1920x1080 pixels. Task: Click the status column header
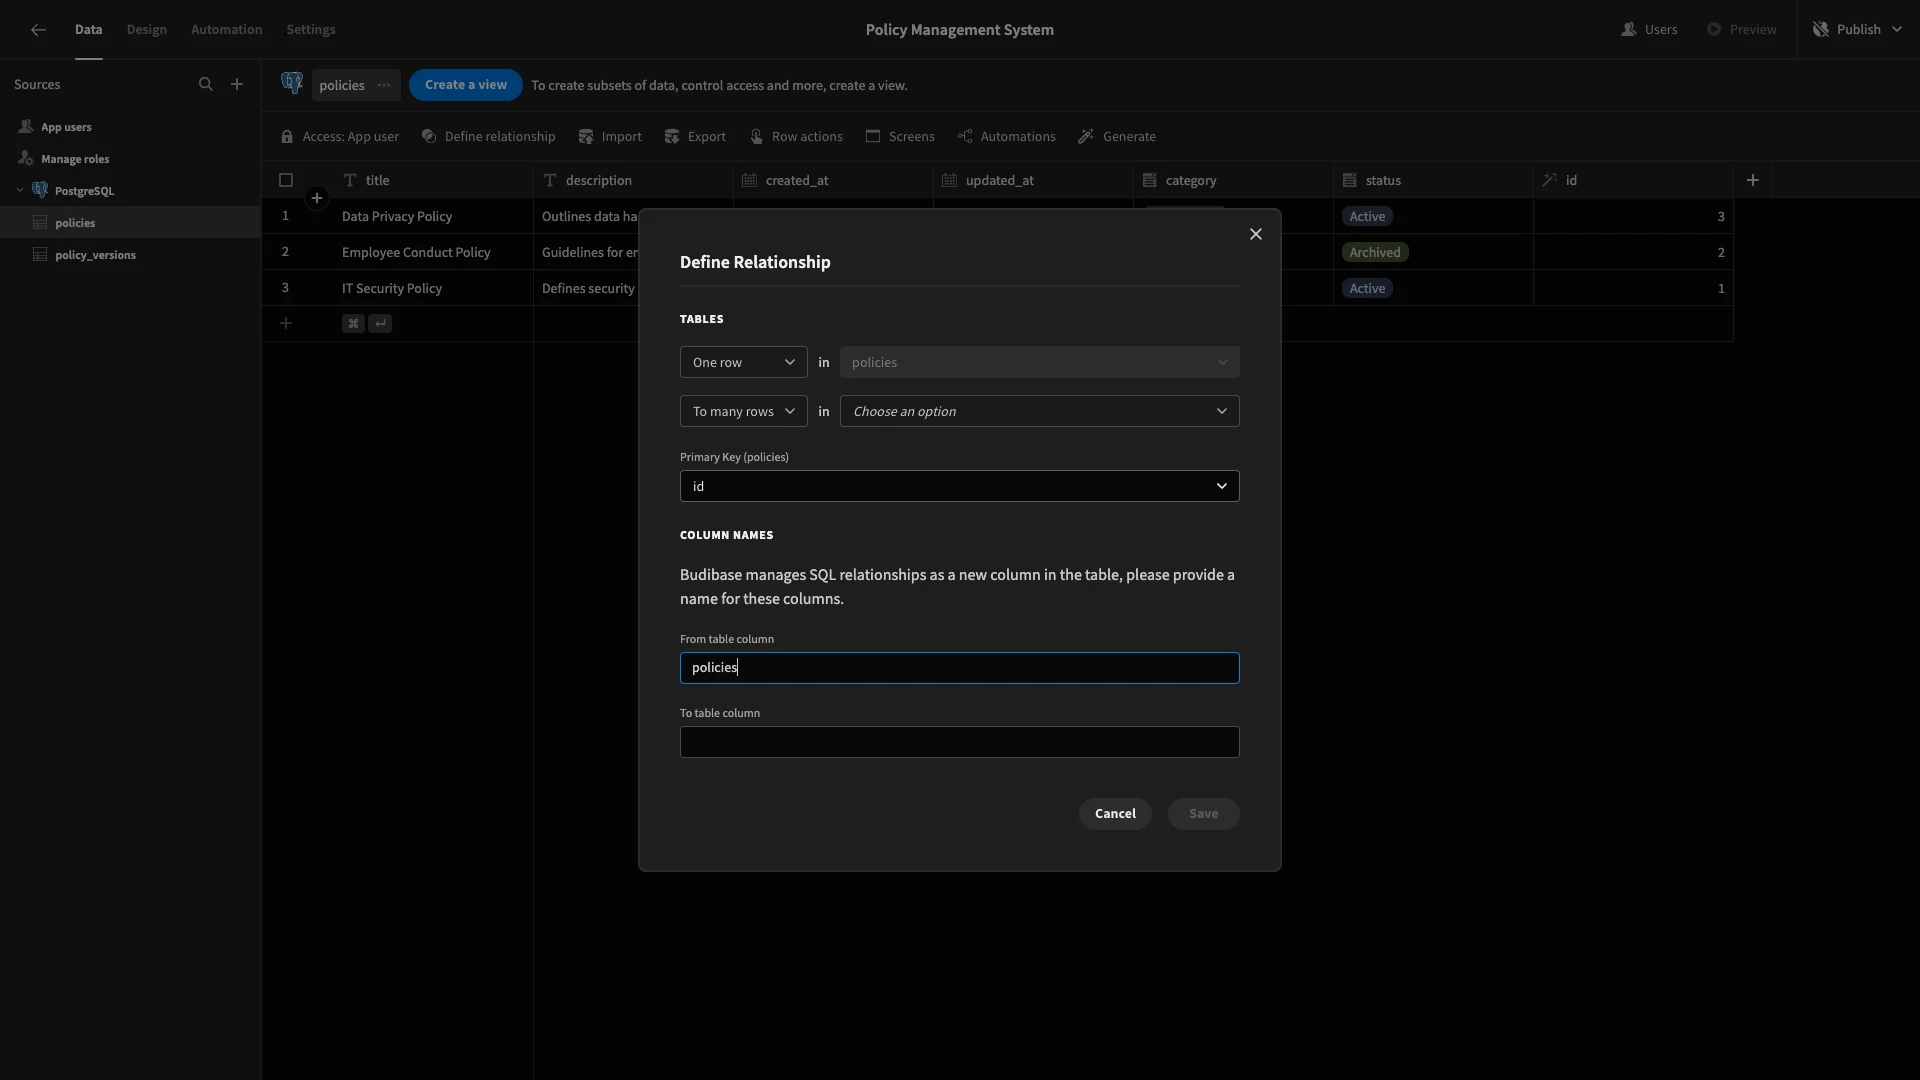[x=1432, y=181]
